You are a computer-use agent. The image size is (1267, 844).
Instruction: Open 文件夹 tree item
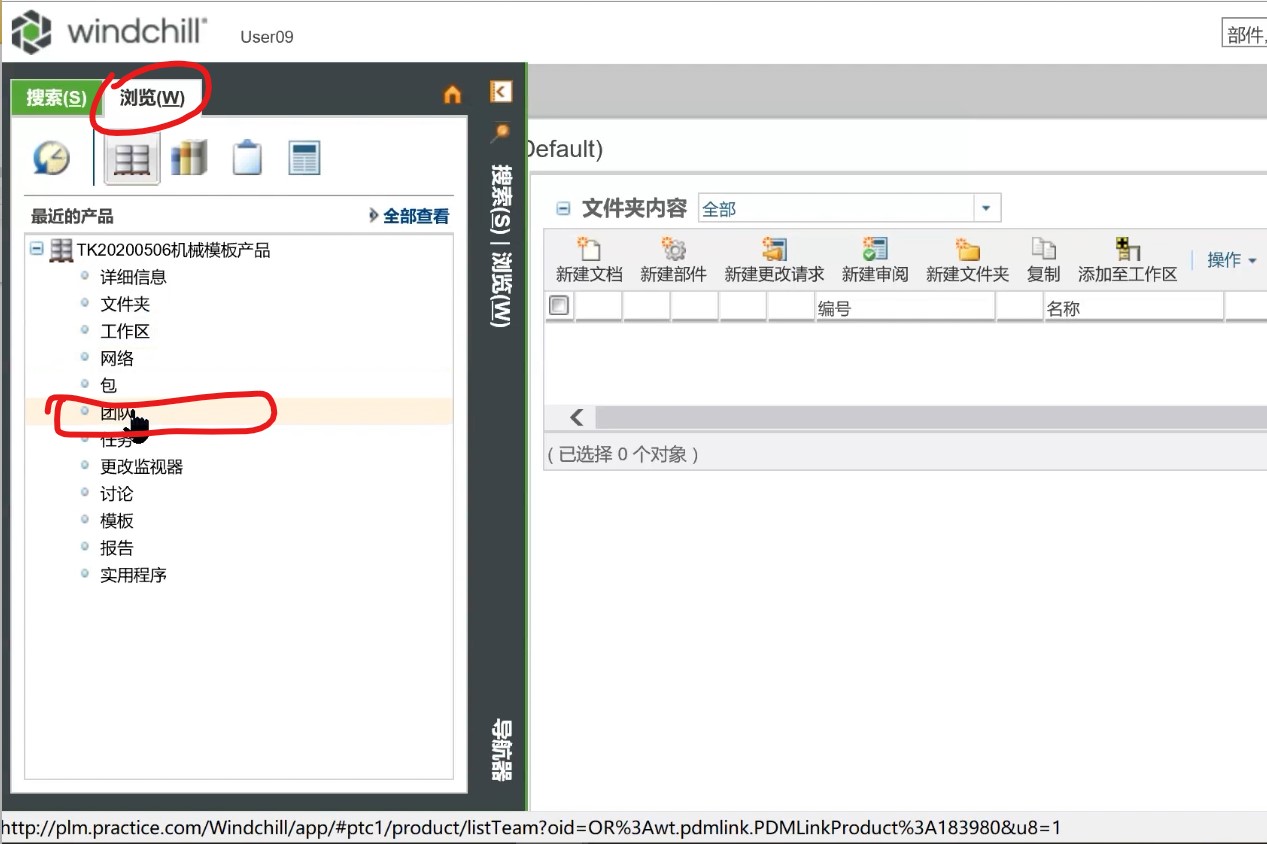click(x=125, y=304)
